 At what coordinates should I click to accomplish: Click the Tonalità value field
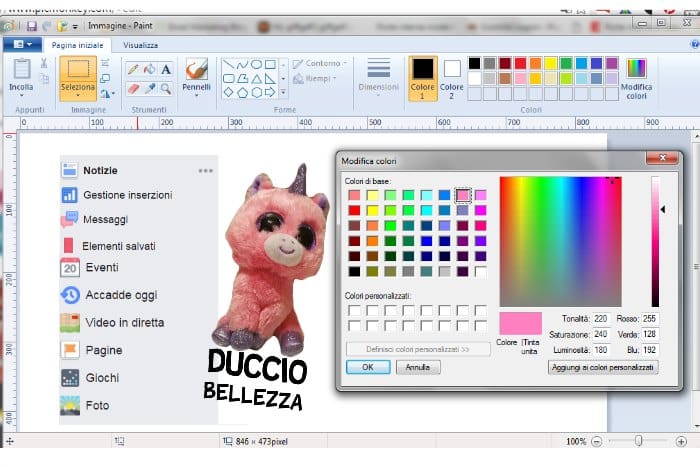[601, 318]
